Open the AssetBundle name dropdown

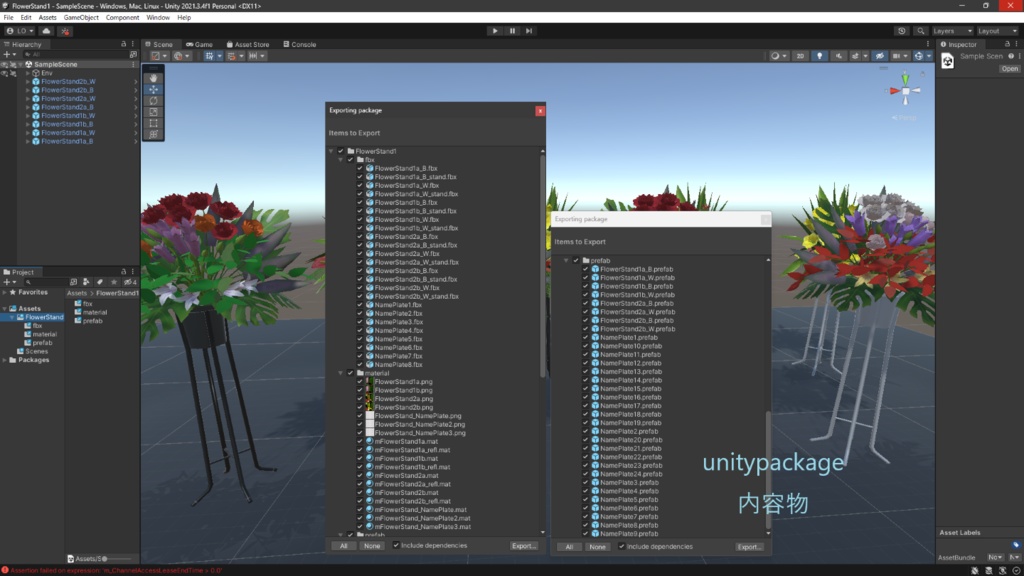click(995, 558)
